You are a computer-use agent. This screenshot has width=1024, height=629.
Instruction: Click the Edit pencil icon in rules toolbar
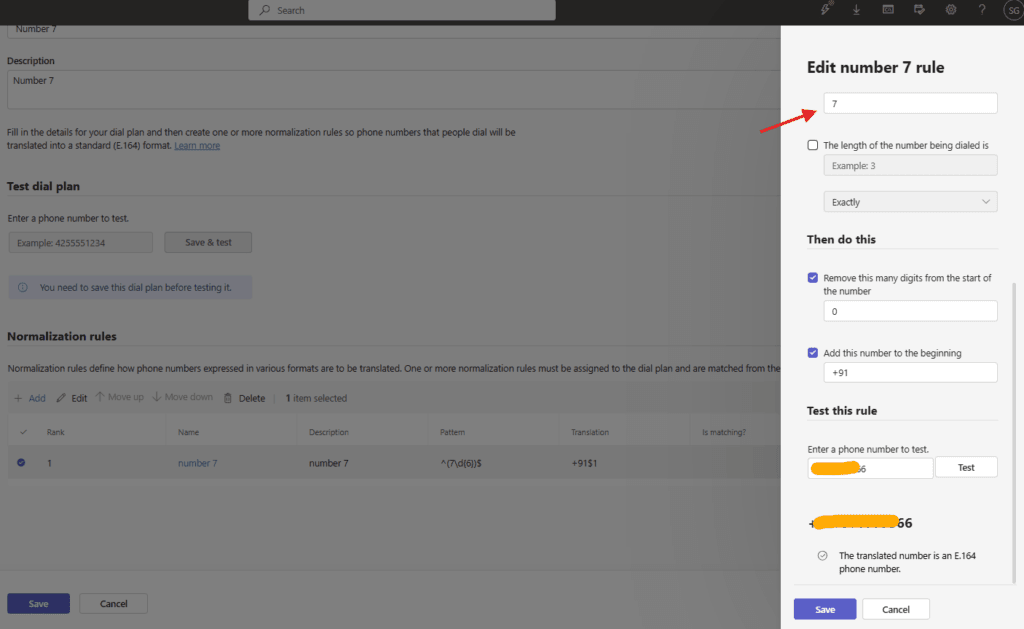61,398
